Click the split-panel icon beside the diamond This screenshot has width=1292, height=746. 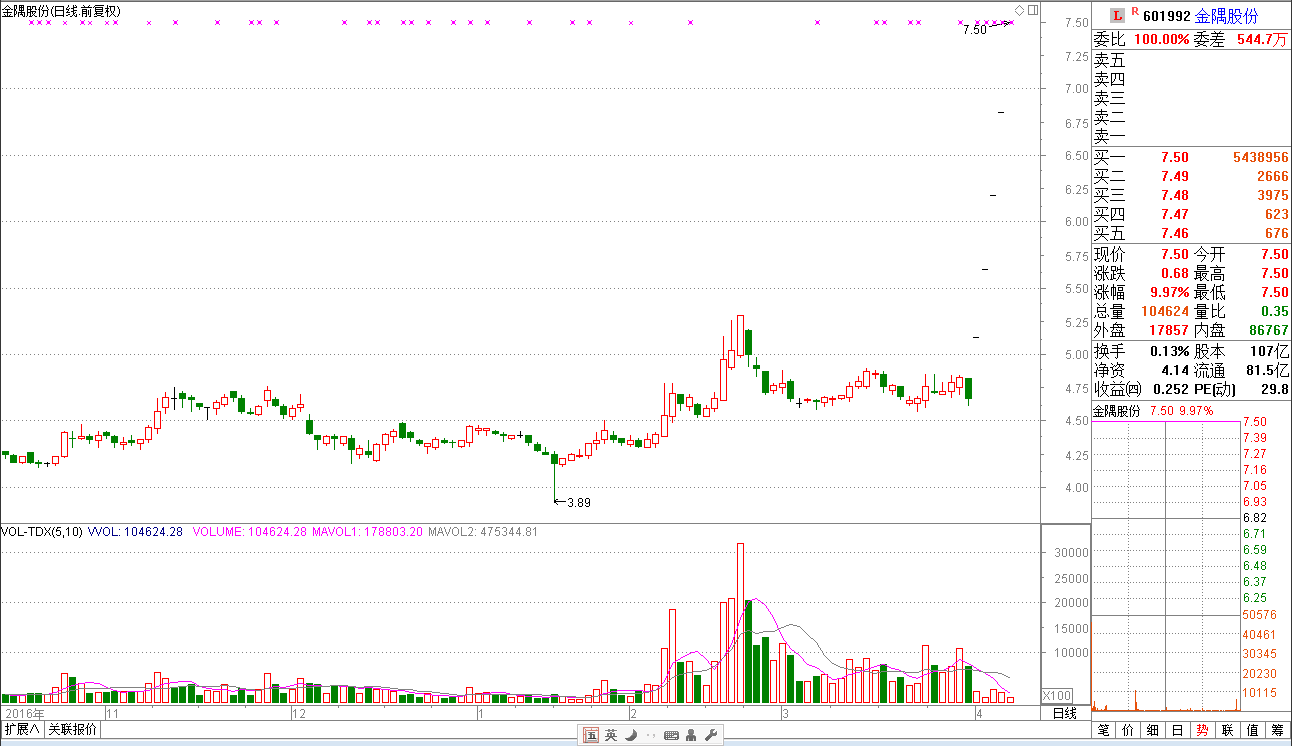pyautogui.click(x=1033, y=10)
